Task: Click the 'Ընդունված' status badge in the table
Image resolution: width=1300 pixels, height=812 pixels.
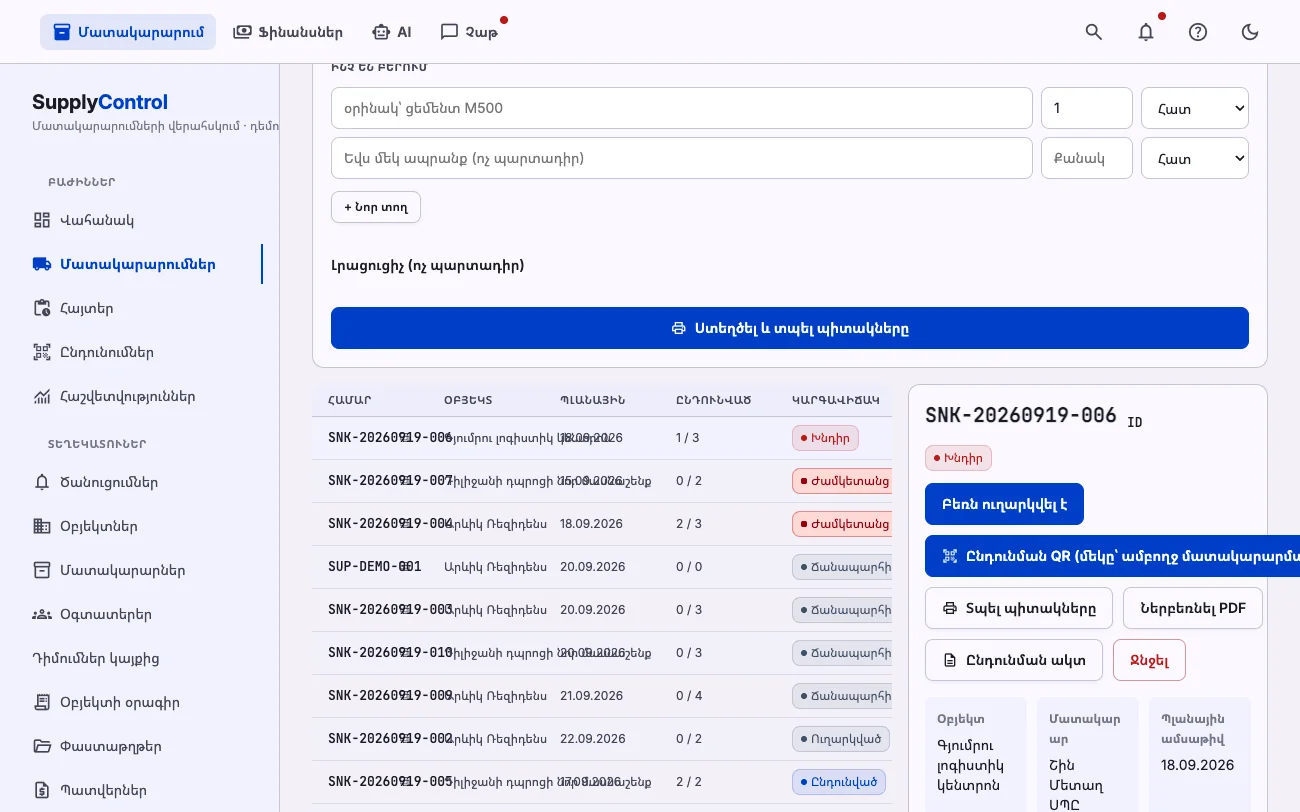Action: [839, 782]
